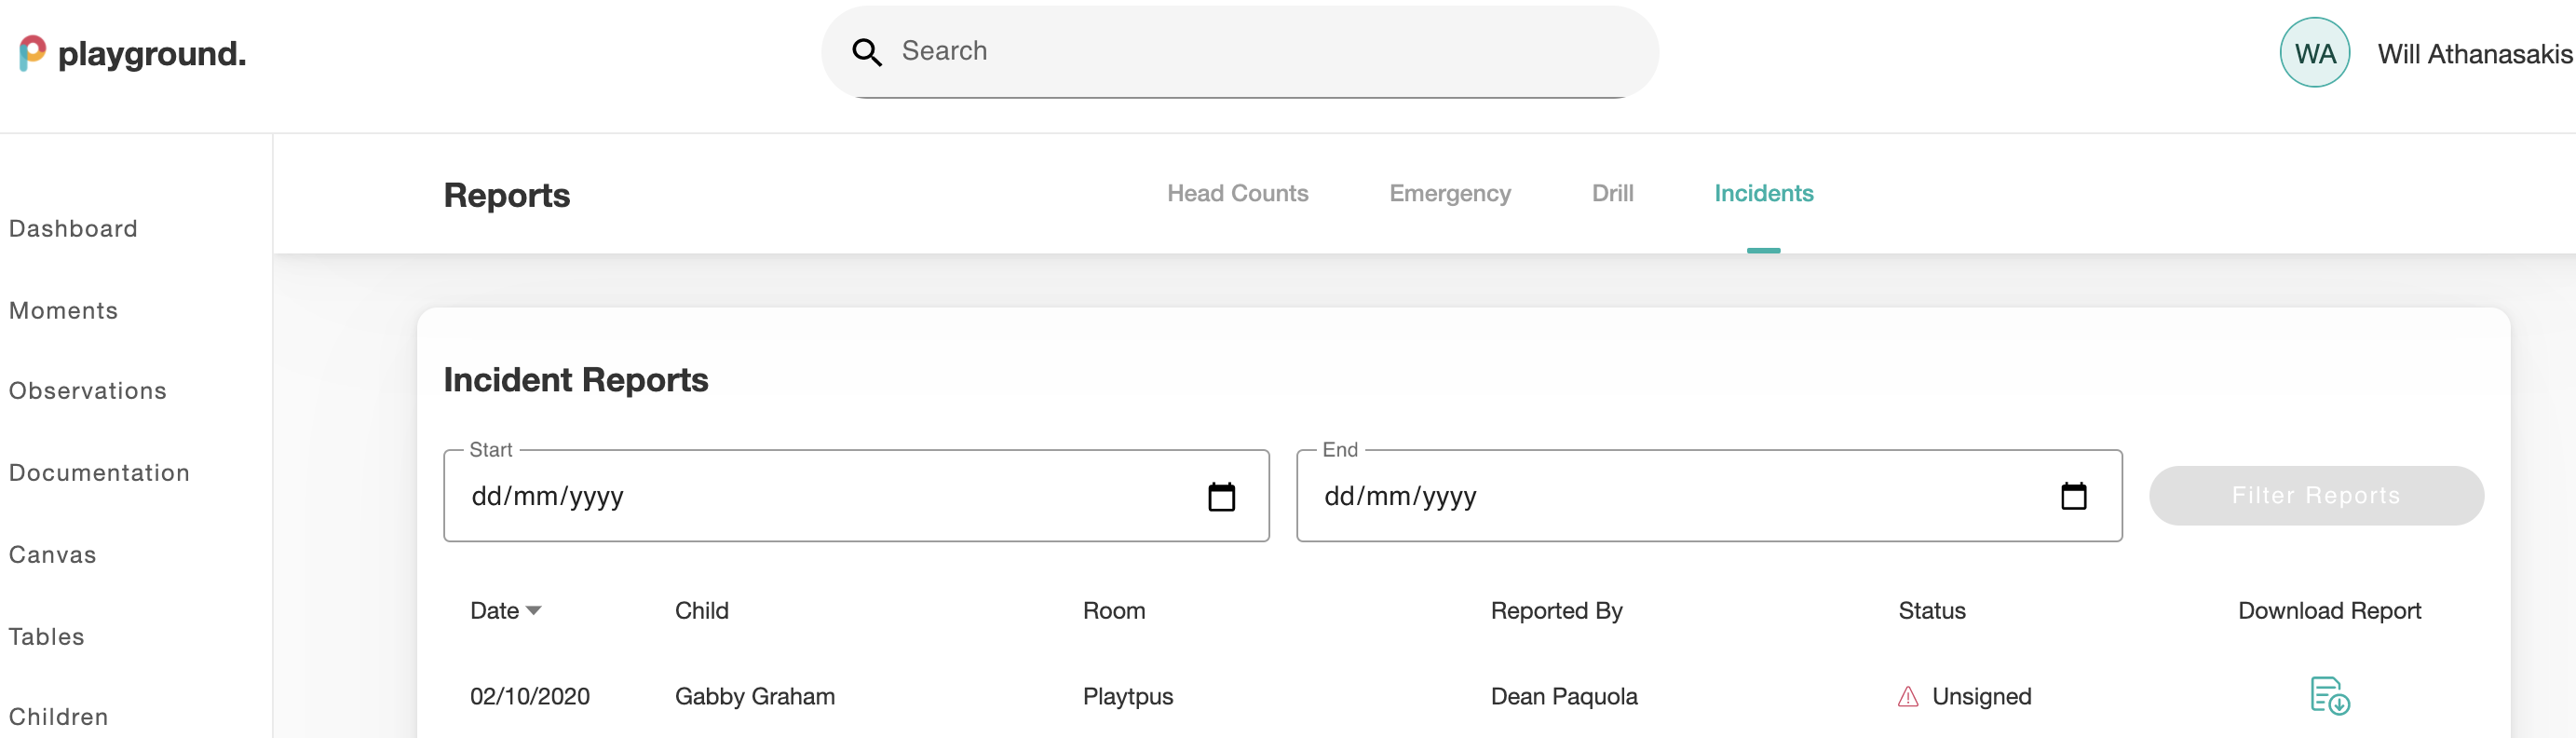Open Observations in the sidebar
Screen dimensions: 2576x738
click(87, 391)
